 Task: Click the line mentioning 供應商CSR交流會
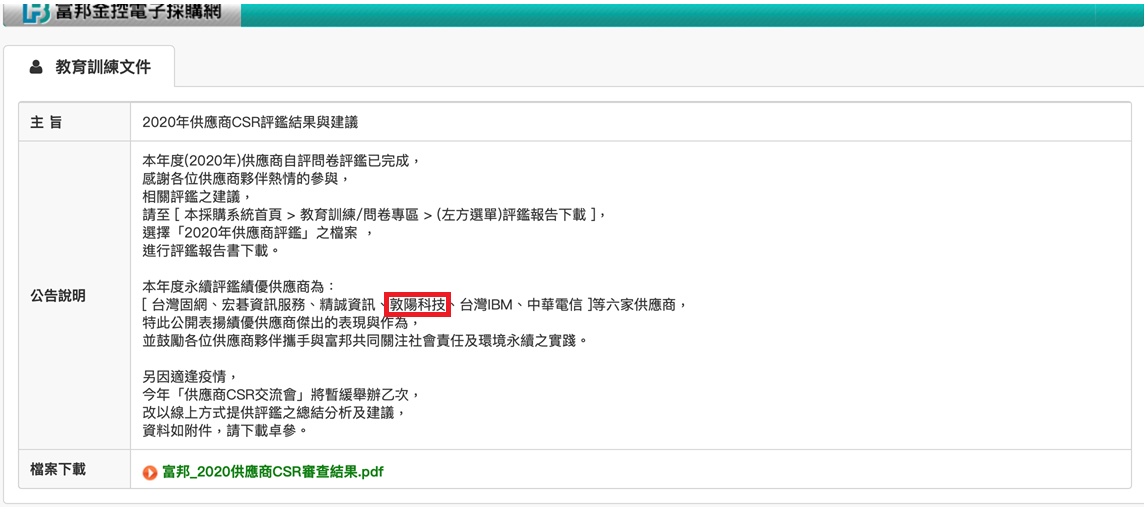coord(282,395)
